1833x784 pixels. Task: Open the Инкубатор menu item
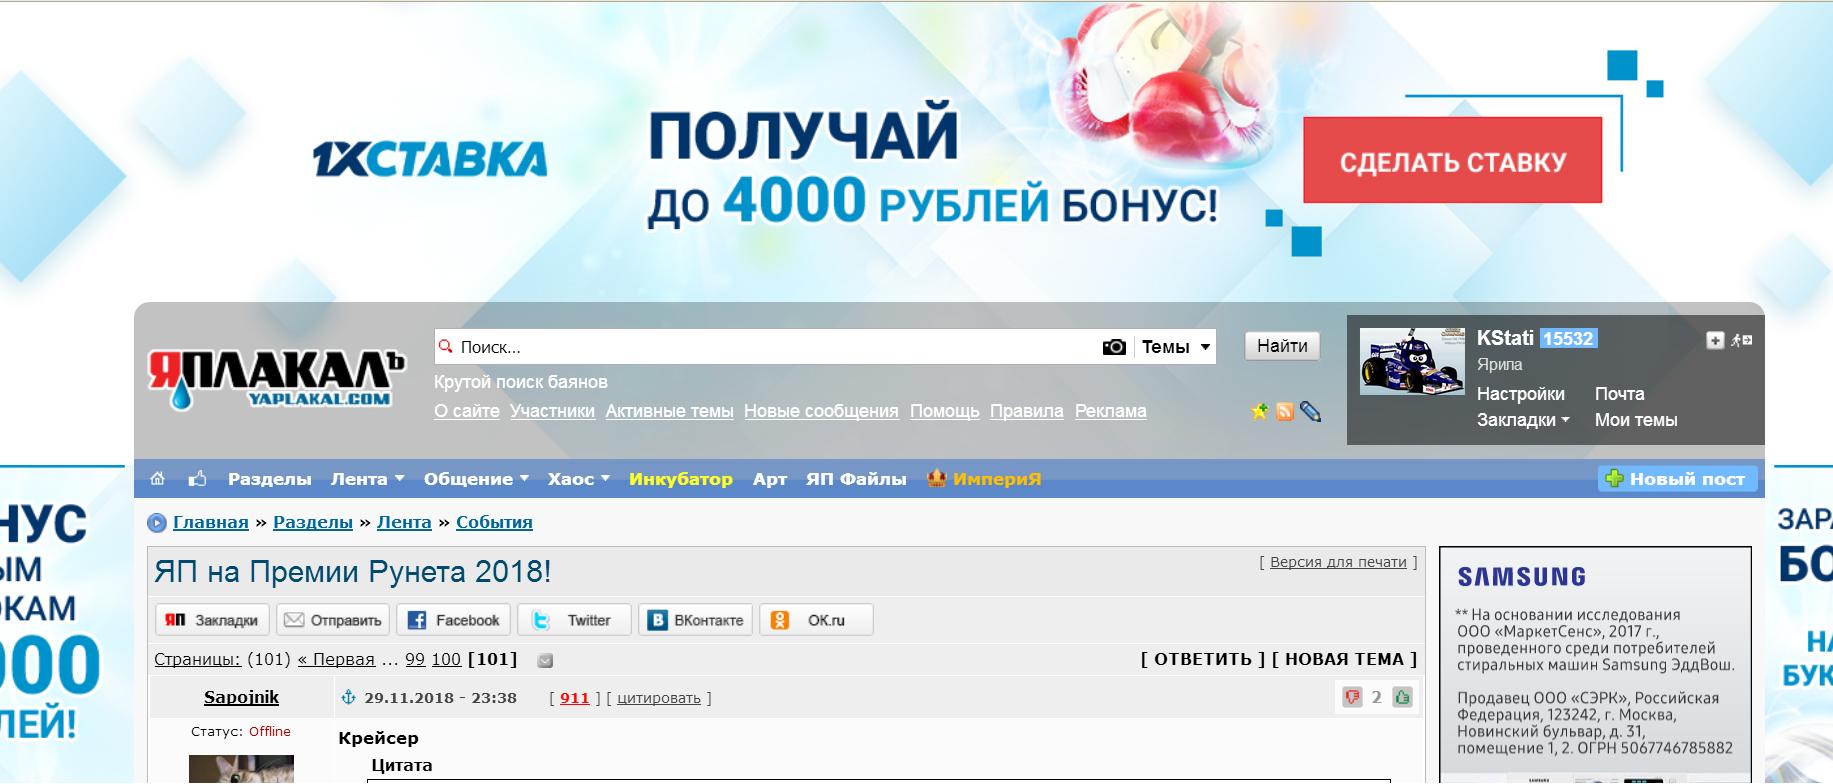click(680, 479)
